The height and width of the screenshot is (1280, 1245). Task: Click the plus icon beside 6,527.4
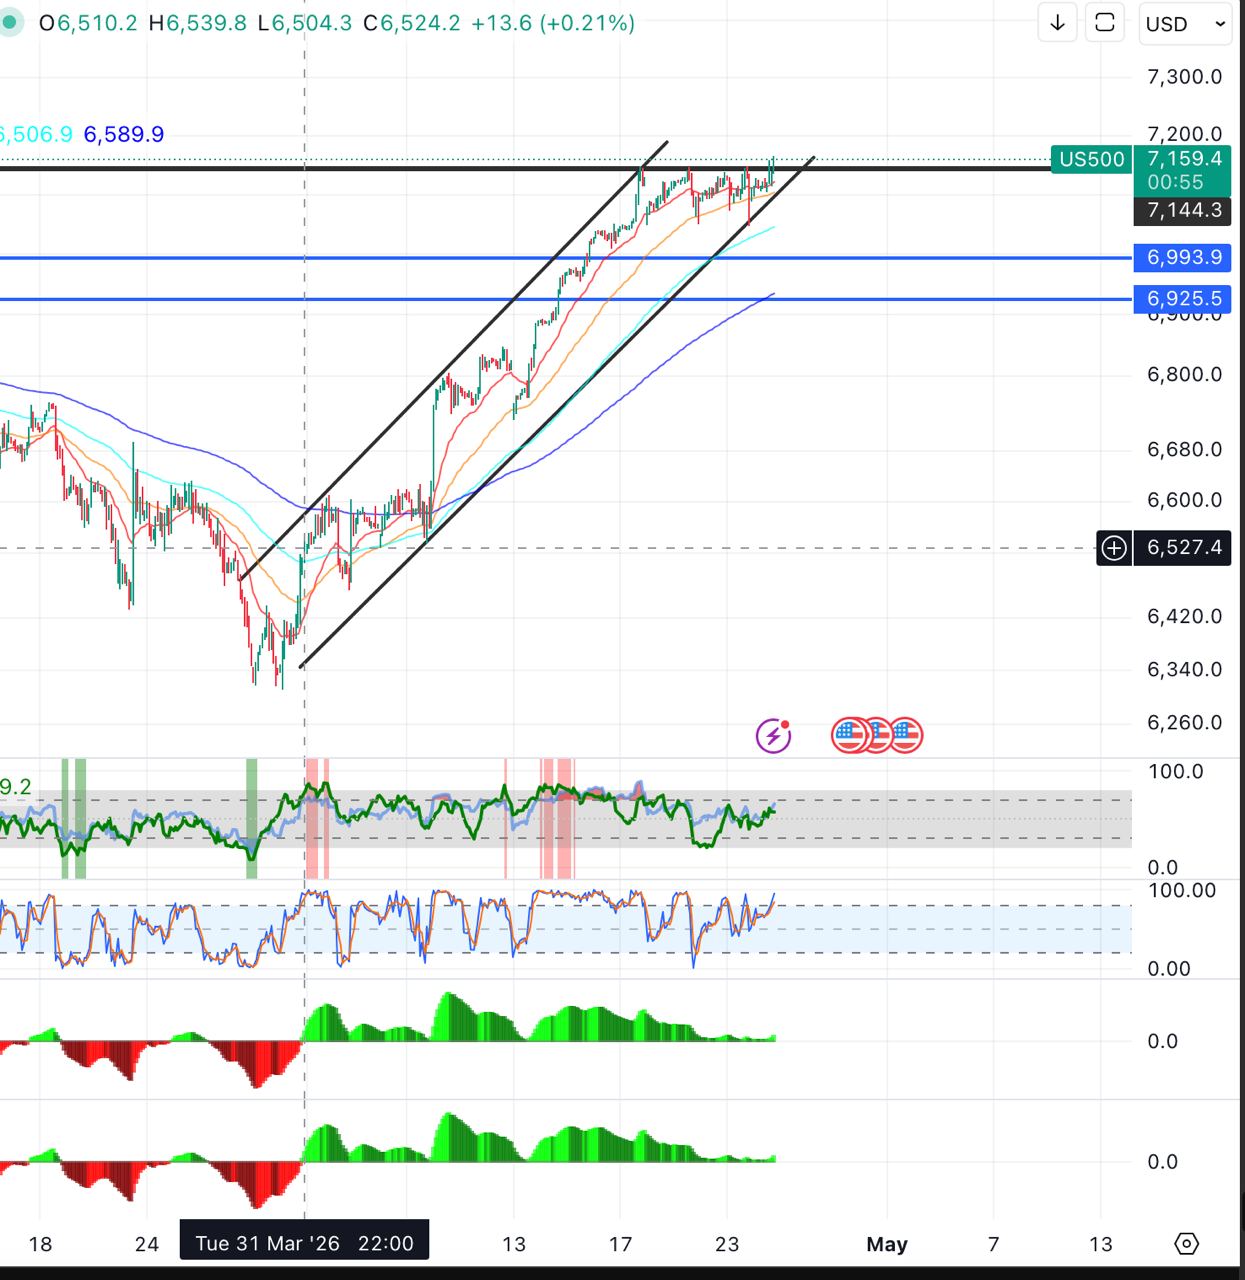click(1114, 548)
